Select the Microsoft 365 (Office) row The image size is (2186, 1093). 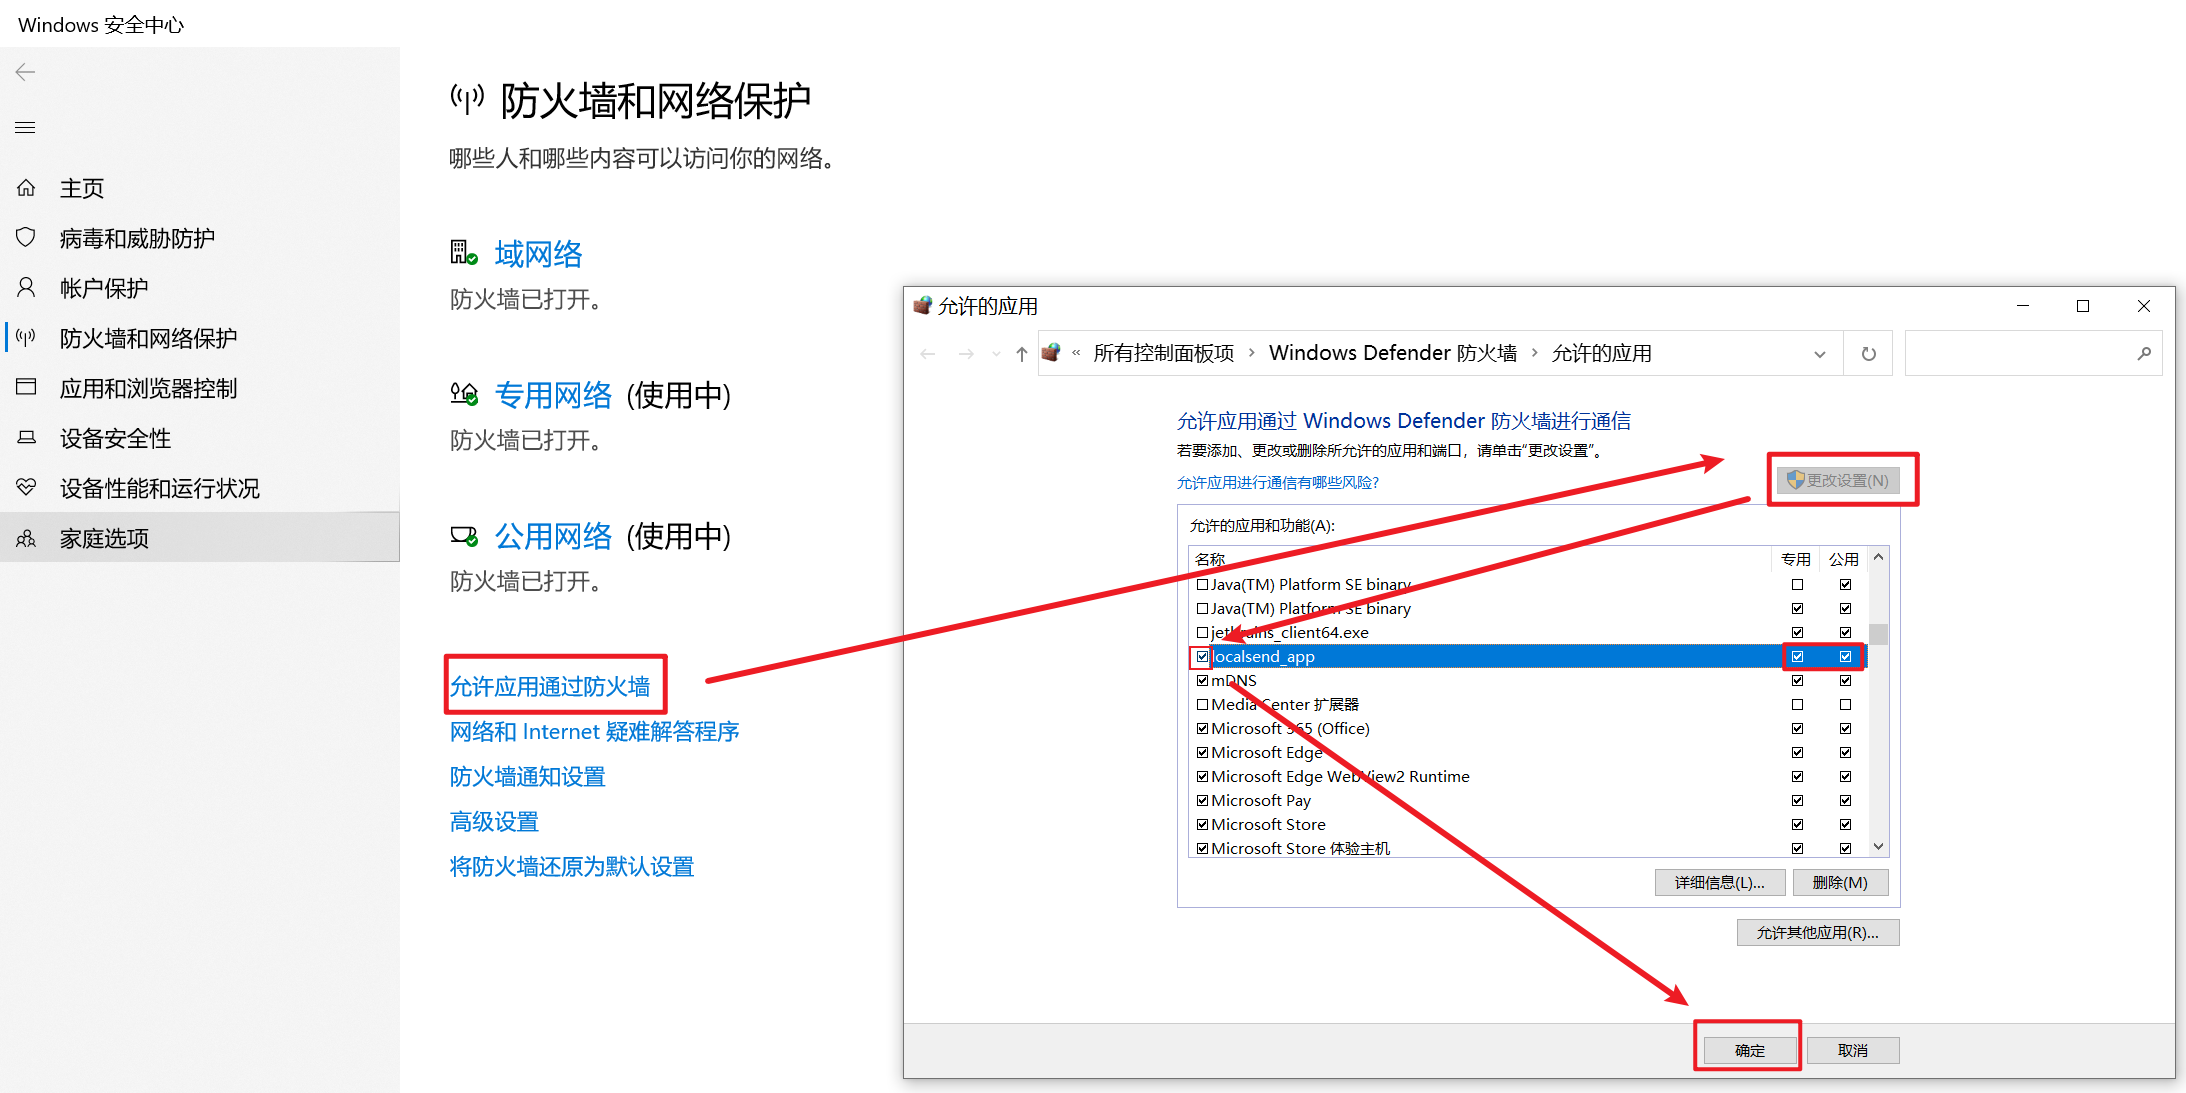(x=1530, y=728)
